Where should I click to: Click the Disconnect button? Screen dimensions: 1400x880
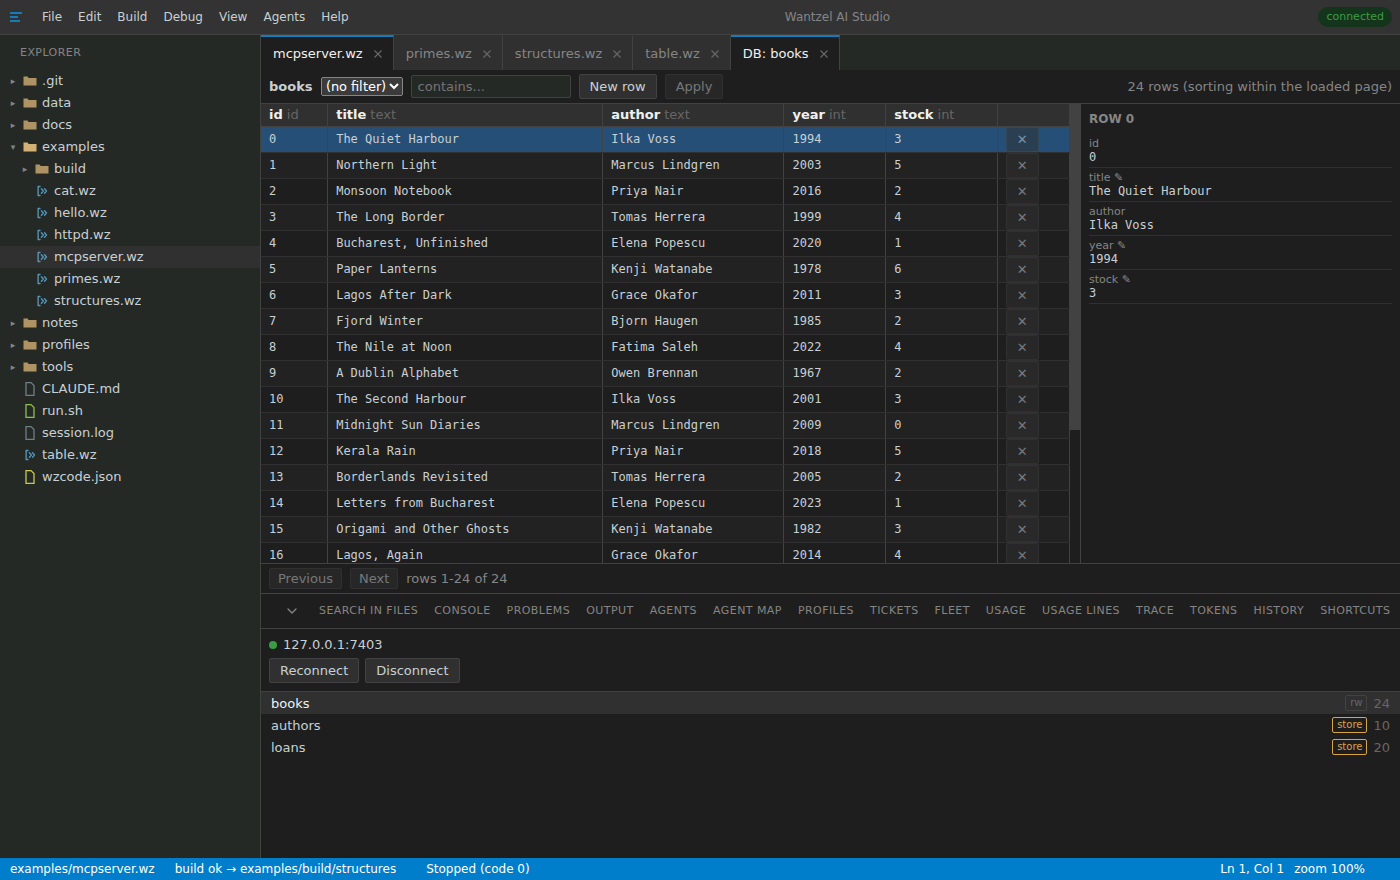412,671
